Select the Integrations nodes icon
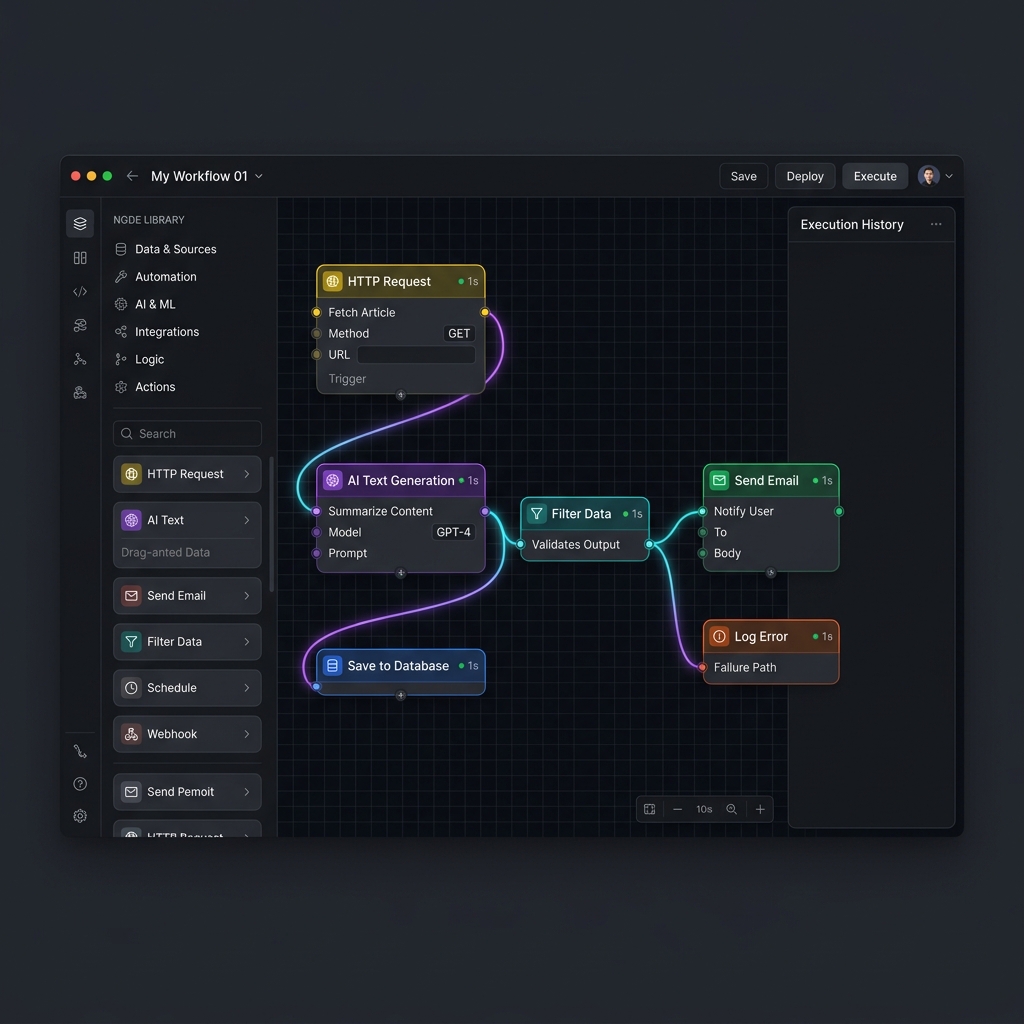The image size is (1024, 1024). [120, 331]
